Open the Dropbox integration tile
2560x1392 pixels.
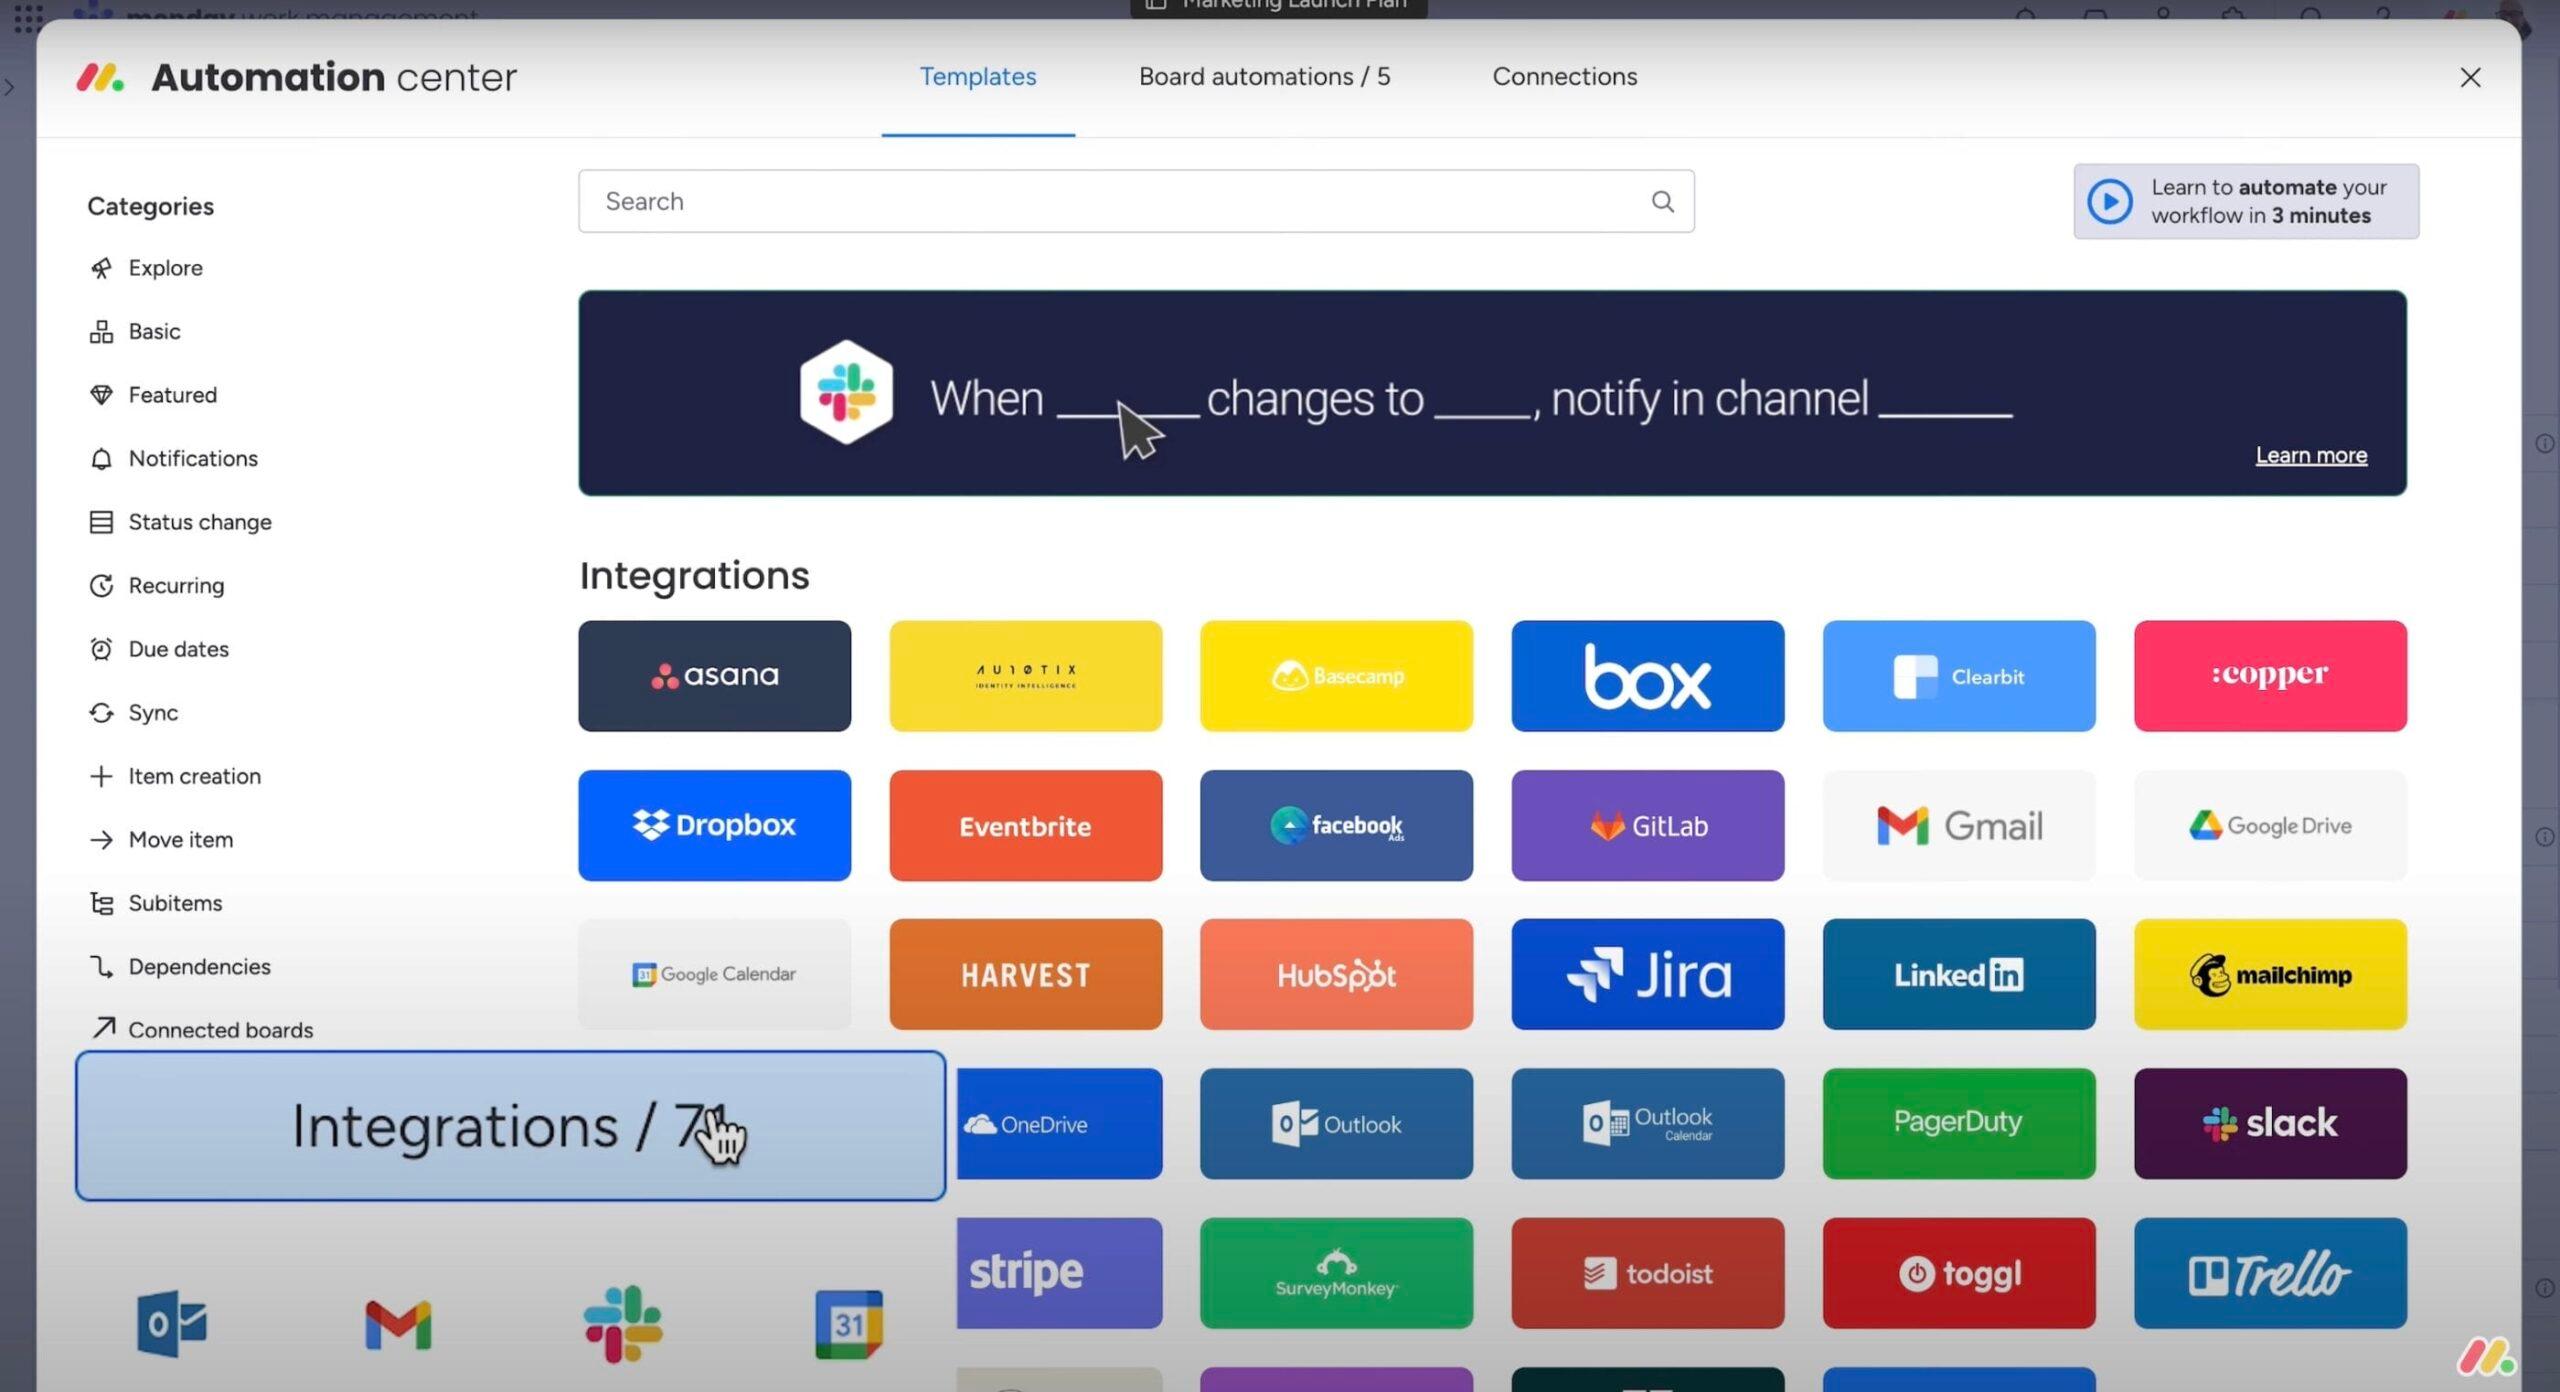pyautogui.click(x=714, y=825)
